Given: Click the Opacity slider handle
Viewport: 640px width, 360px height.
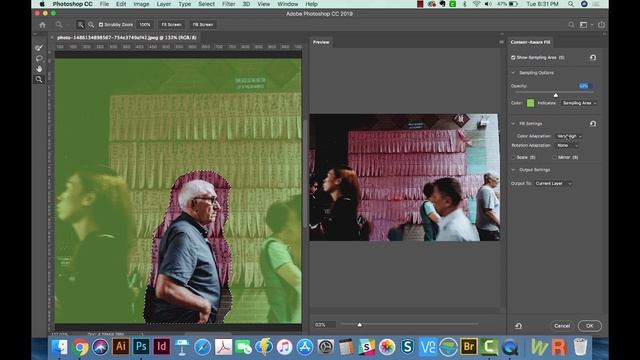Looking at the screenshot, I should [556, 95].
